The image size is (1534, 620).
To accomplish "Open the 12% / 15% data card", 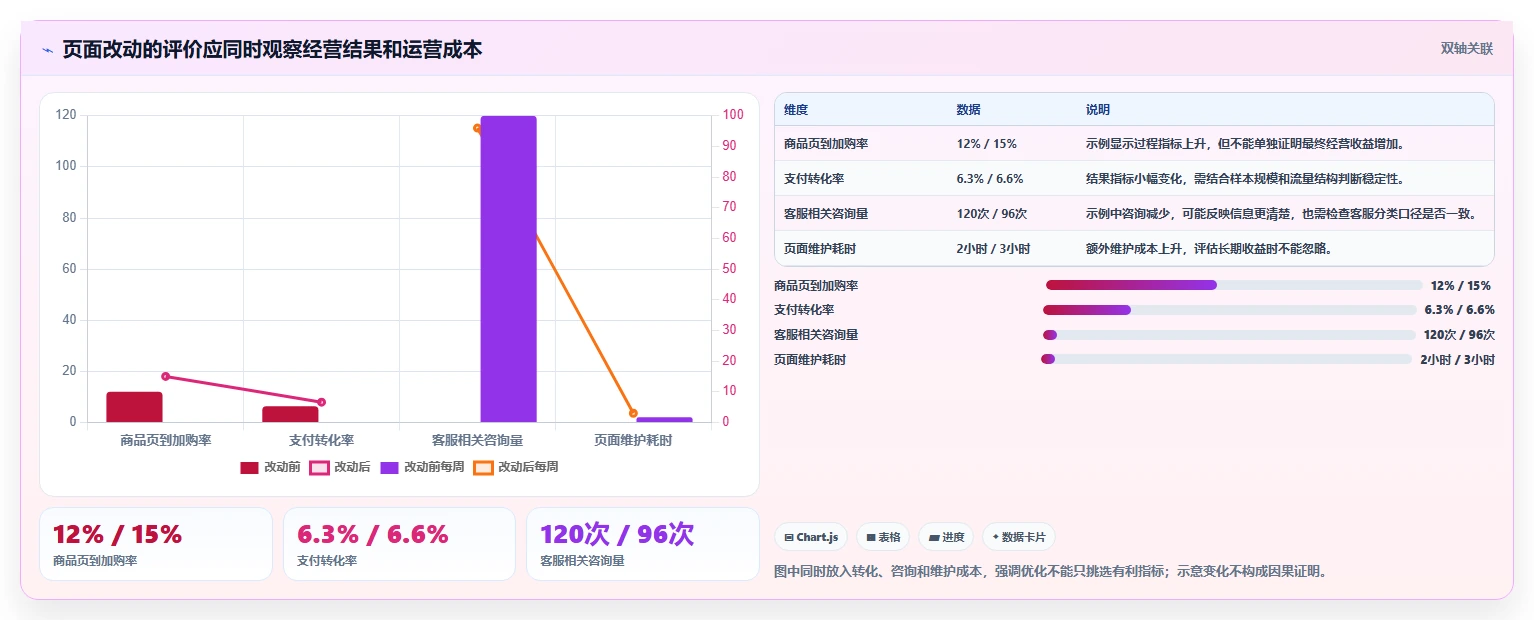I will pyautogui.click(x=156, y=544).
